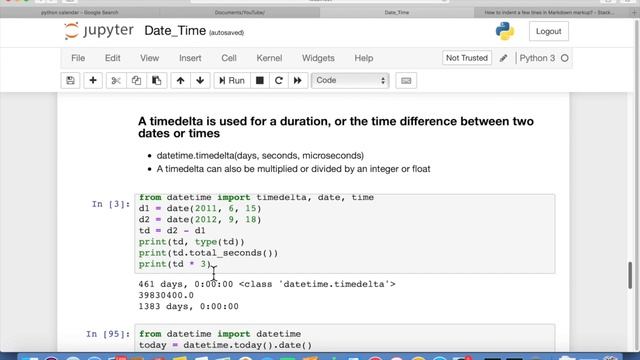Click the Not Trusted button
The height and width of the screenshot is (360, 640).
point(467,58)
